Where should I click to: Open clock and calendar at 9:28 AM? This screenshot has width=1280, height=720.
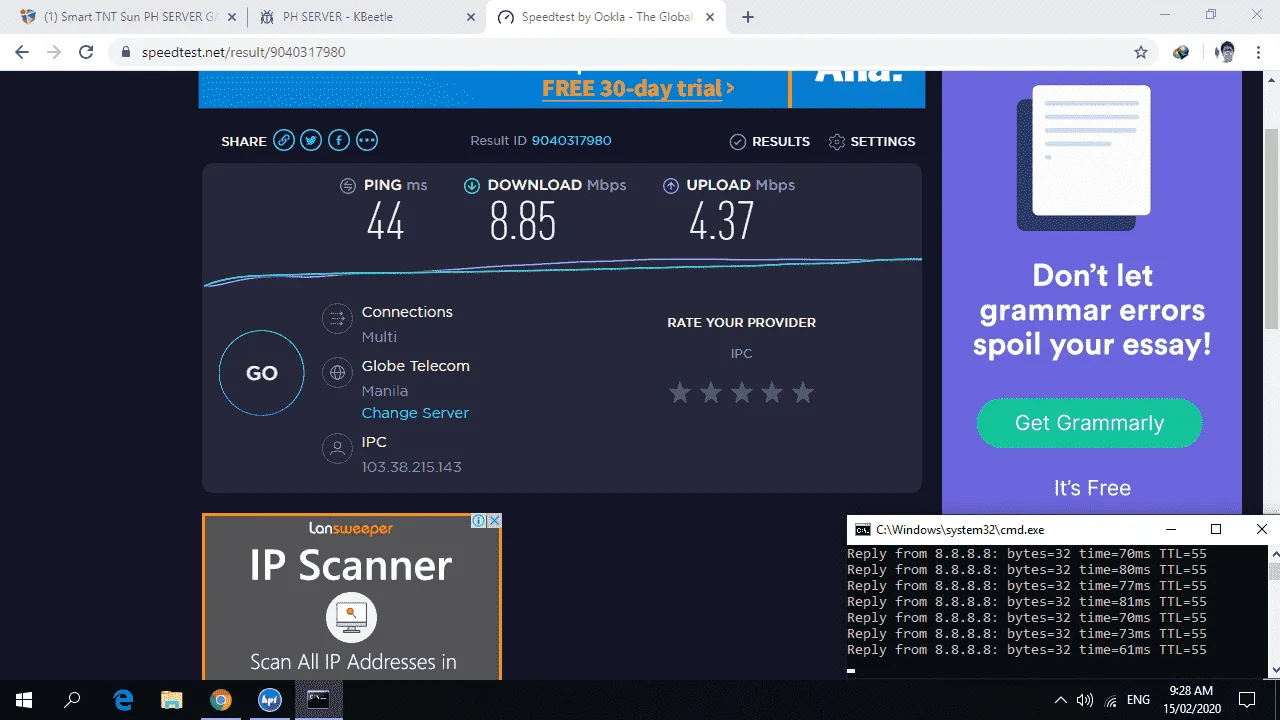[1190, 700]
